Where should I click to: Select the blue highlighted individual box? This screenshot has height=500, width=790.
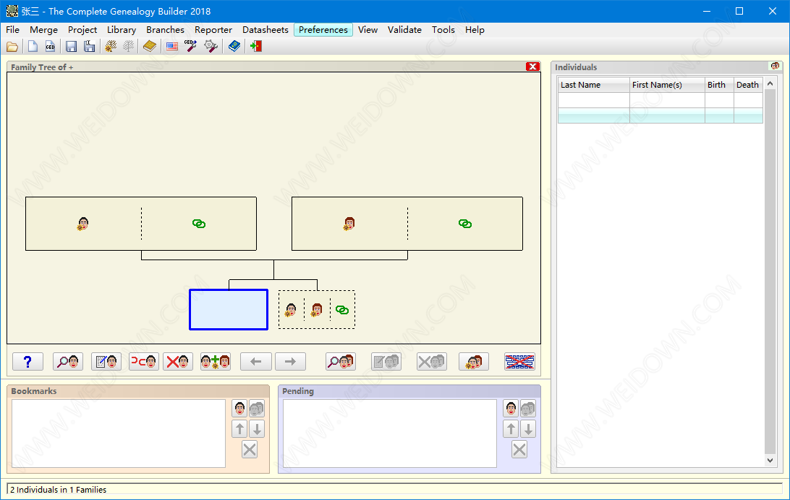(229, 309)
